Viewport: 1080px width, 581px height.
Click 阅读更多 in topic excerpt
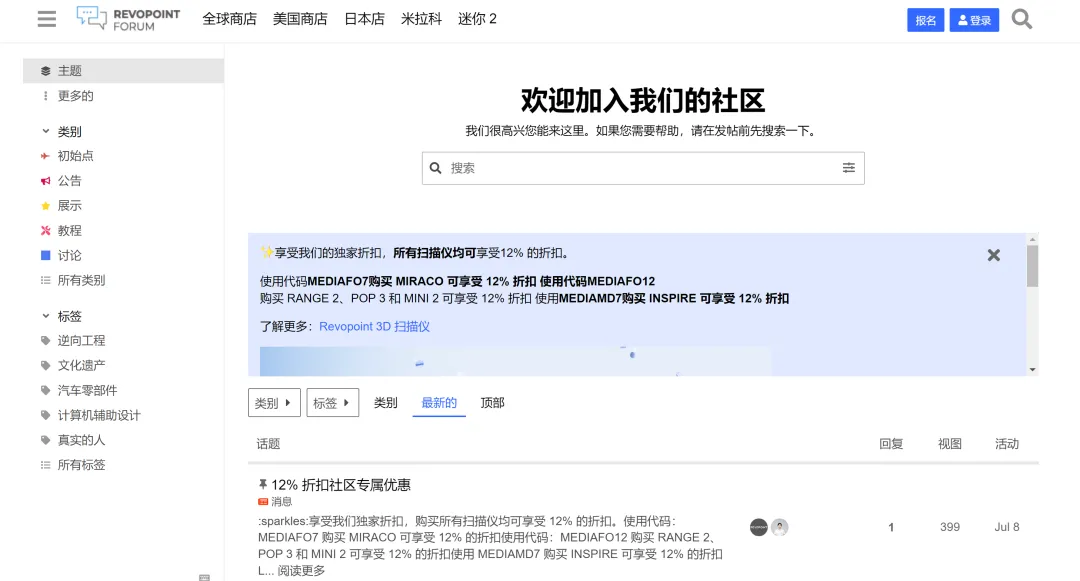(x=301, y=570)
